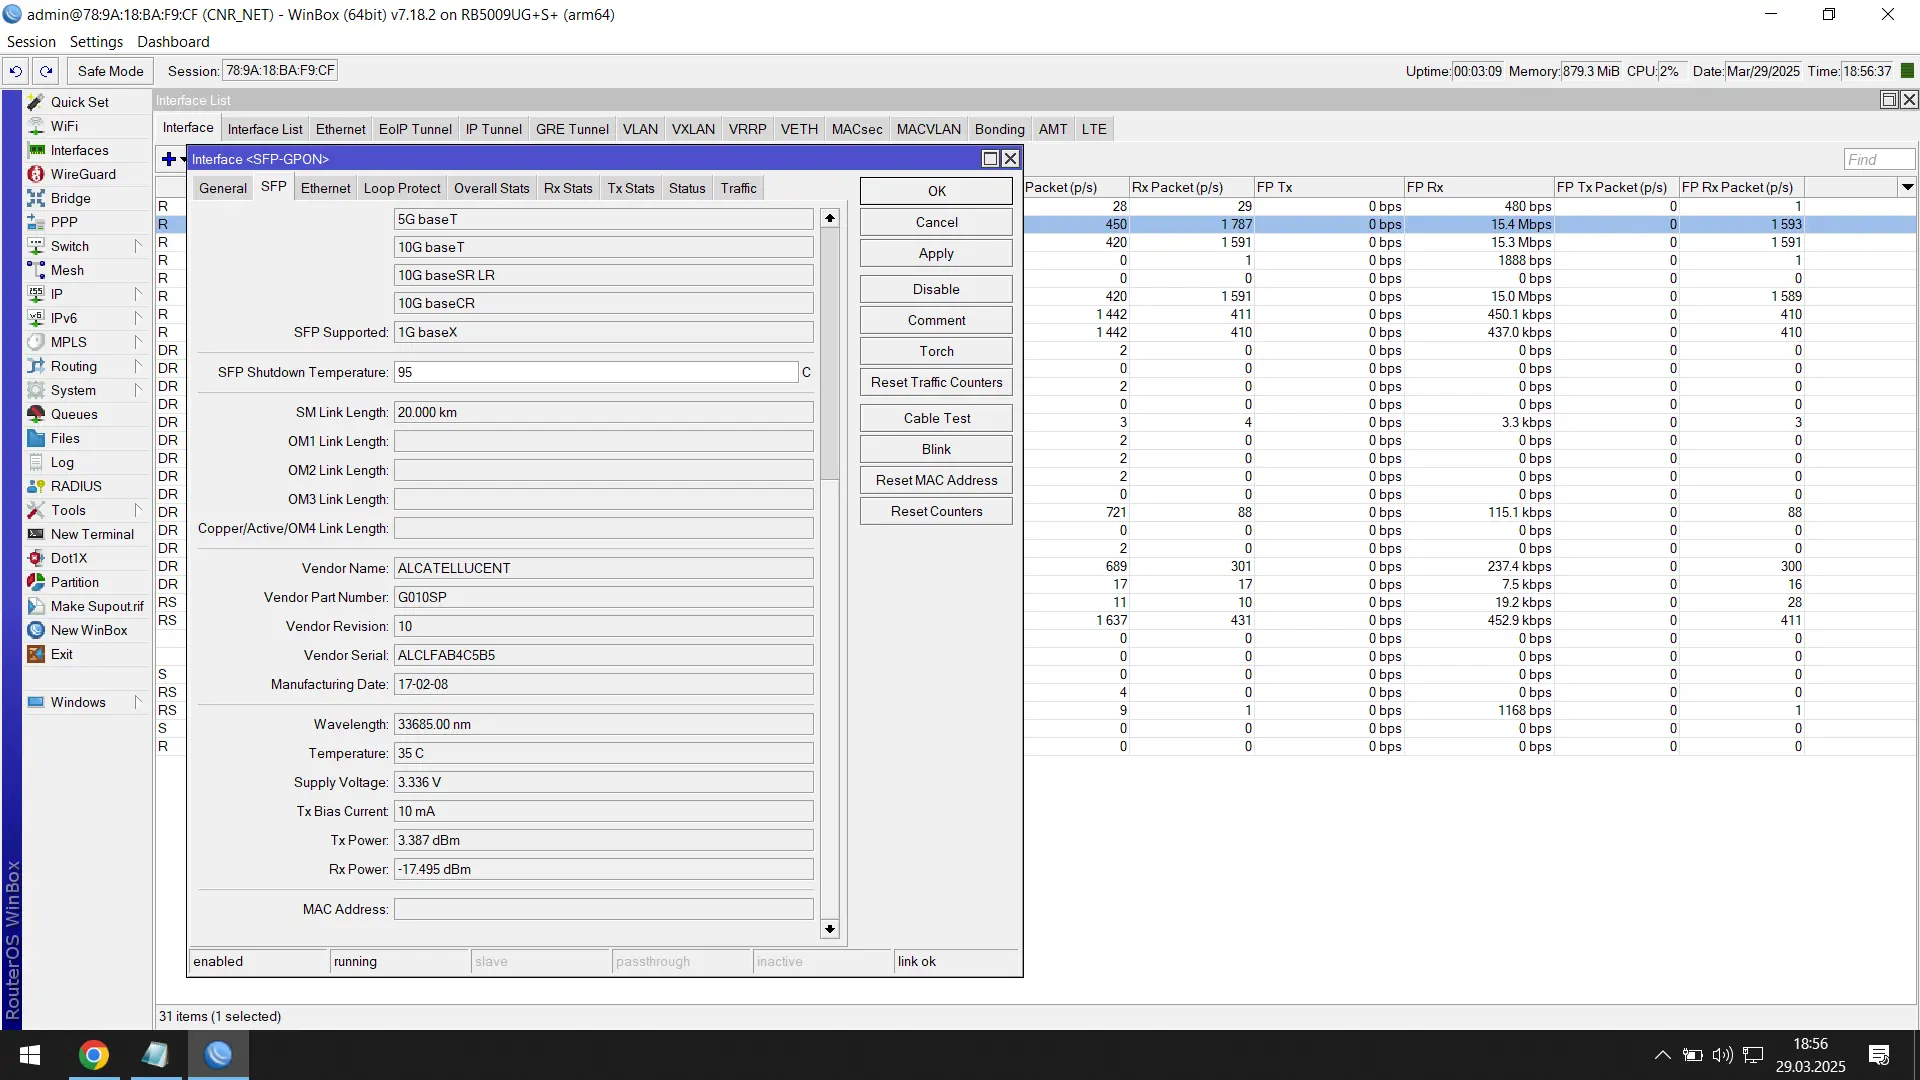Expand the Routing submenu

(x=138, y=366)
